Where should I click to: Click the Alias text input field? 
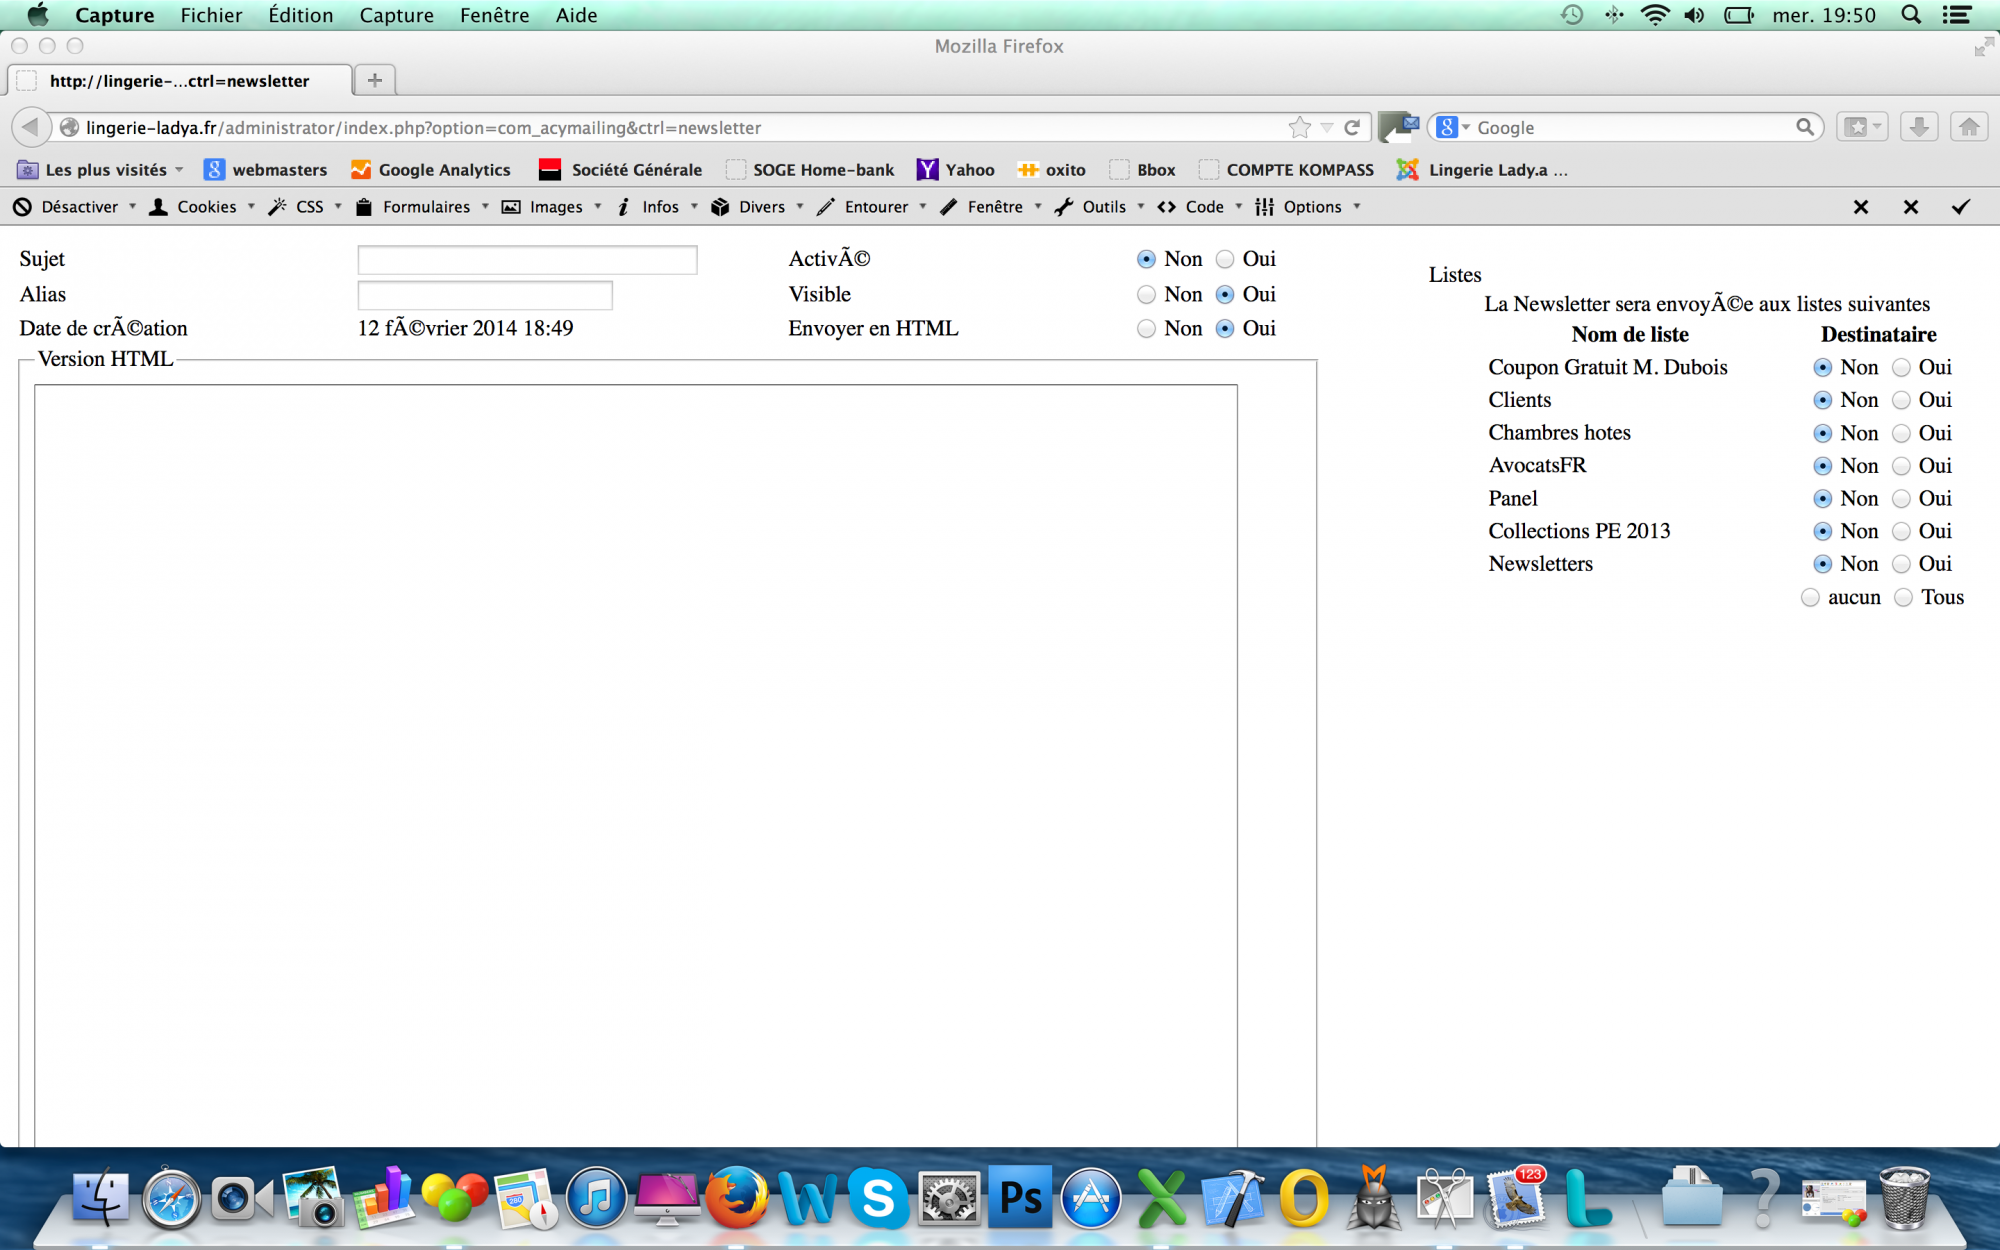485,295
